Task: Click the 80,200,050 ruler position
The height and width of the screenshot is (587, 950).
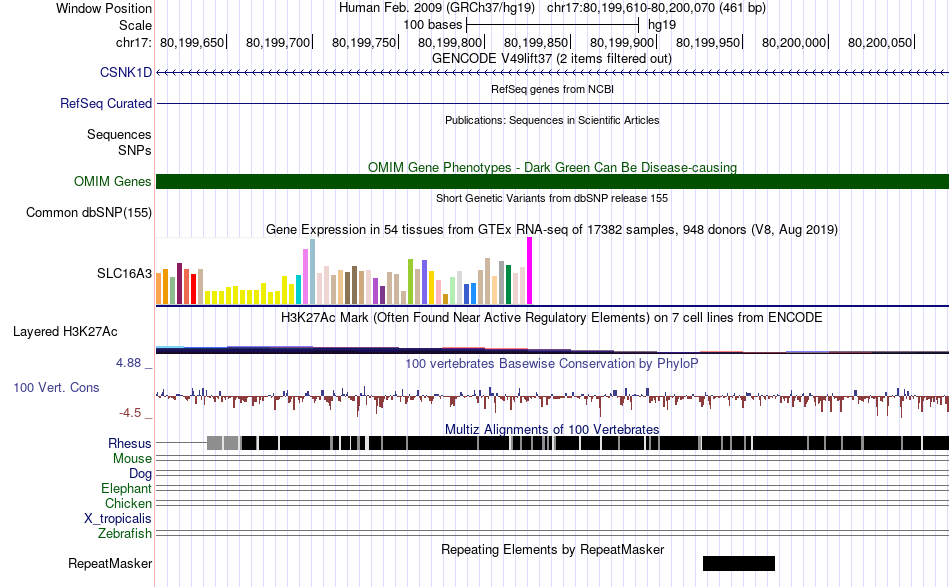Action: coord(880,42)
